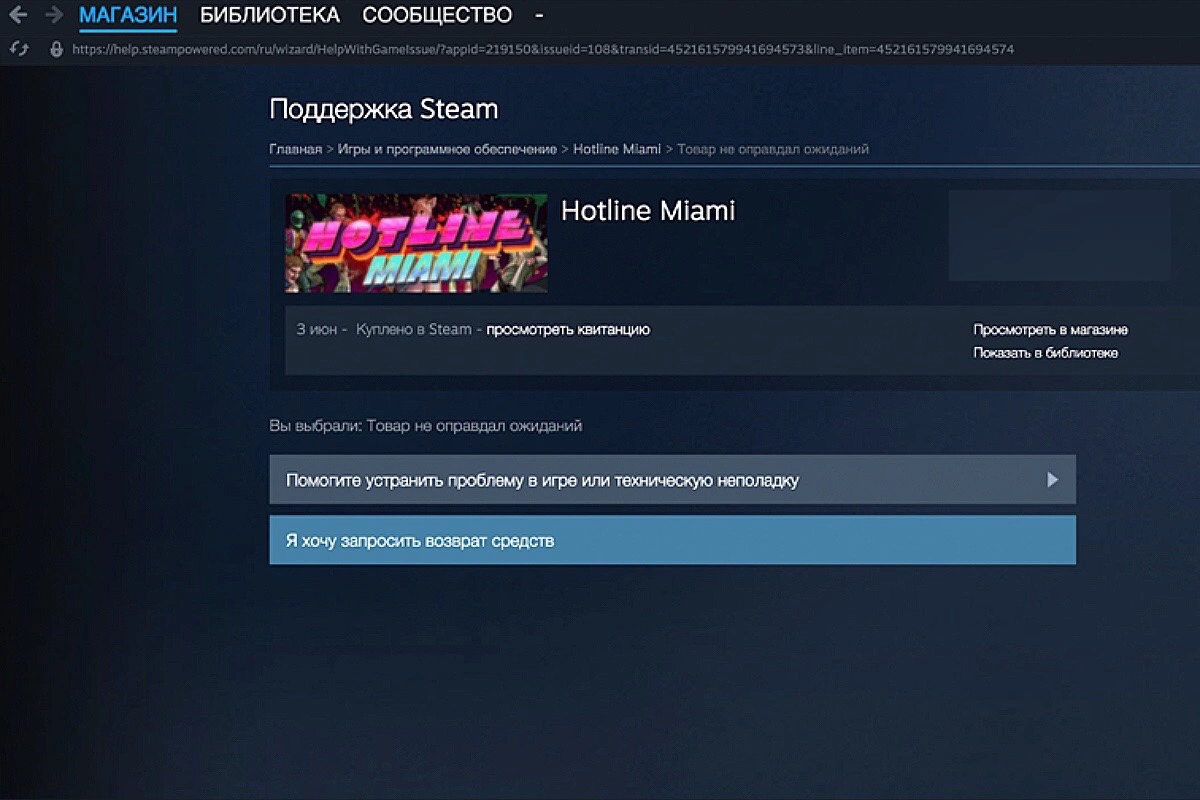Open просмотреть квитанцию link
The height and width of the screenshot is (800, 1200).
click(568, 329)
